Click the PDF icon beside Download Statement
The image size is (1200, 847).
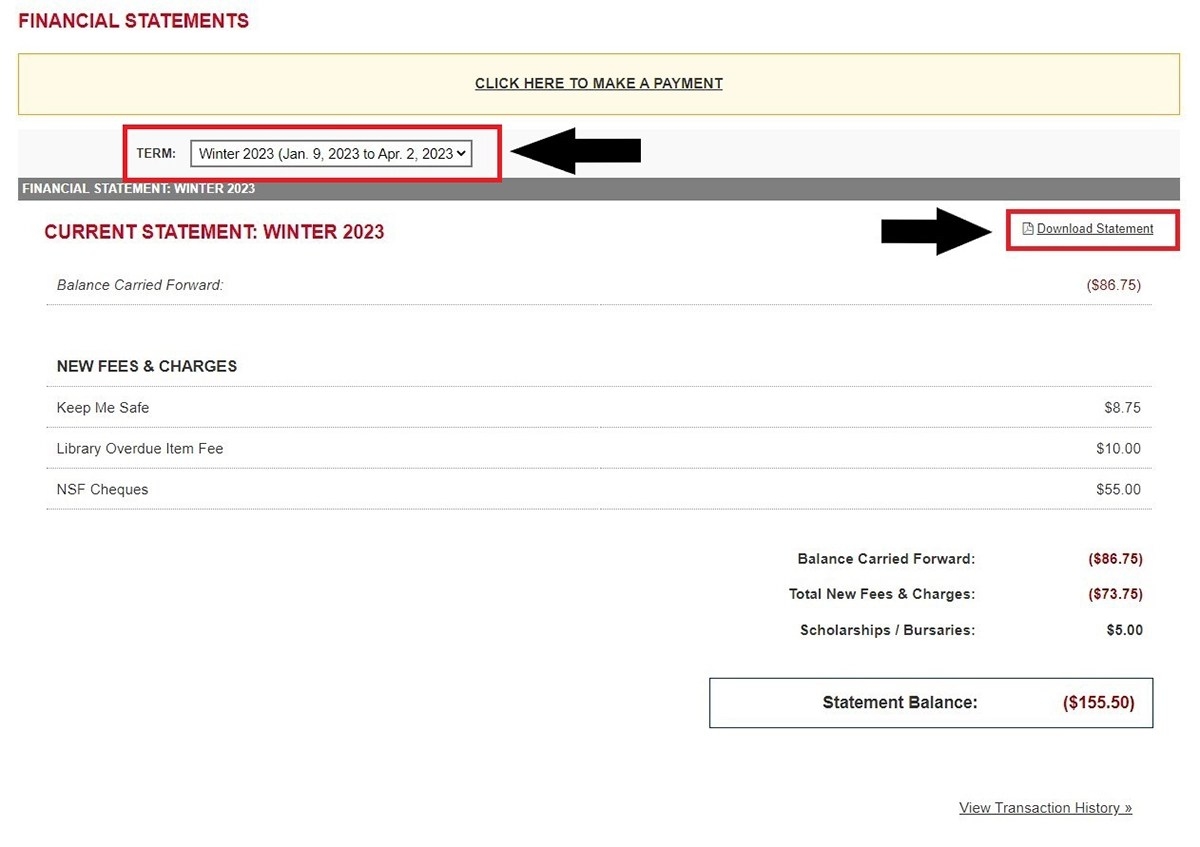click(x=1026, y=228)
